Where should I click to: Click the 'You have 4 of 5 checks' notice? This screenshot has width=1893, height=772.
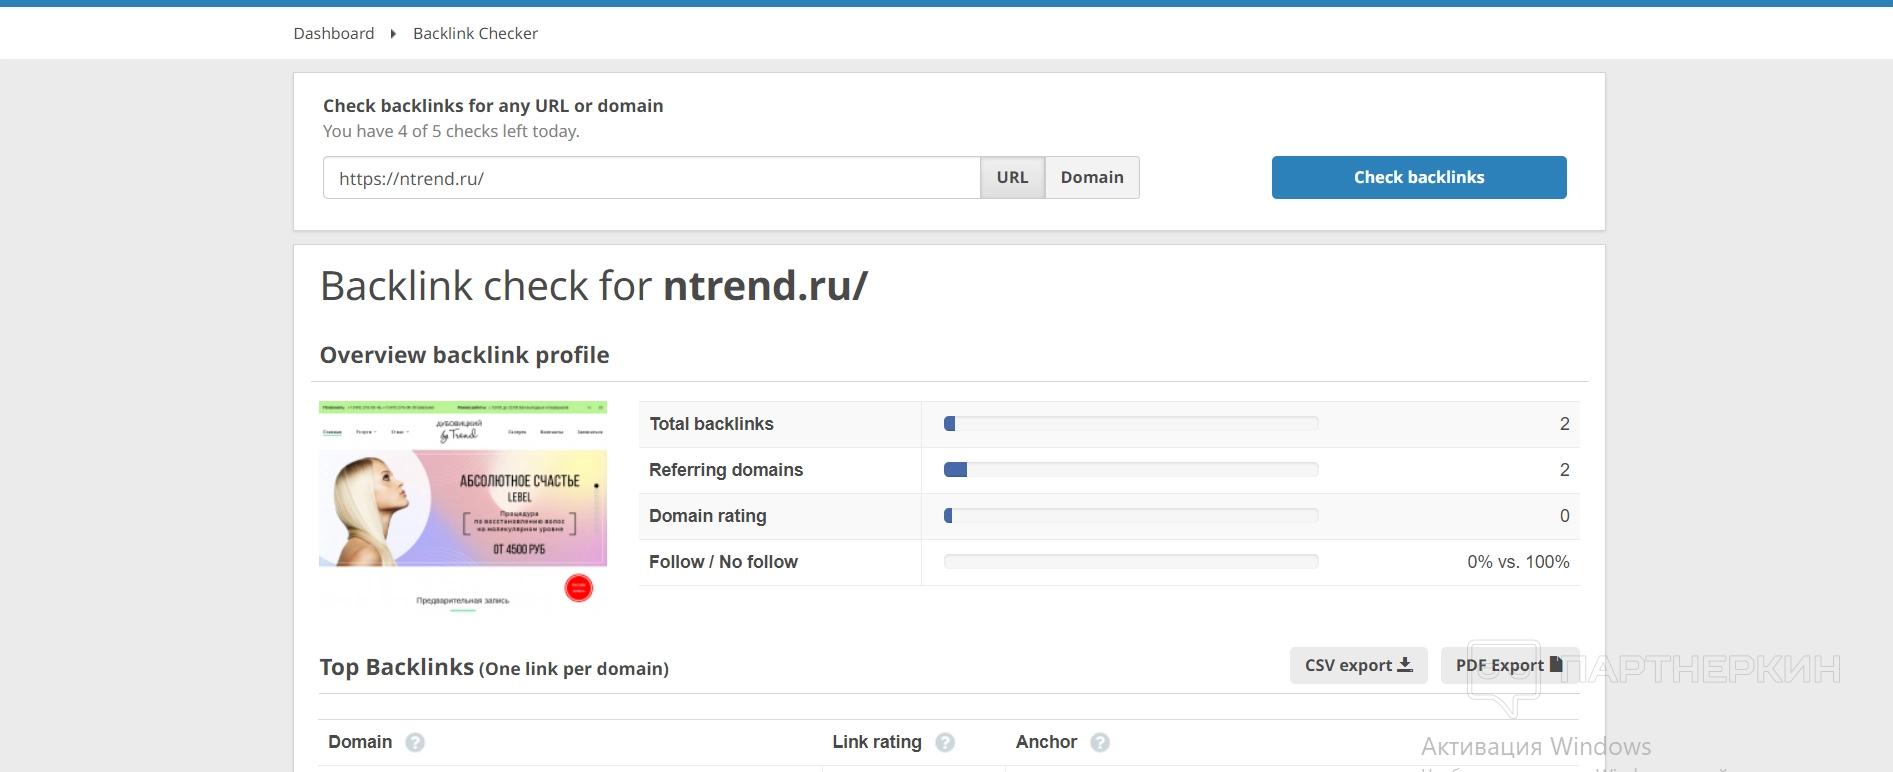pos(451,131)
